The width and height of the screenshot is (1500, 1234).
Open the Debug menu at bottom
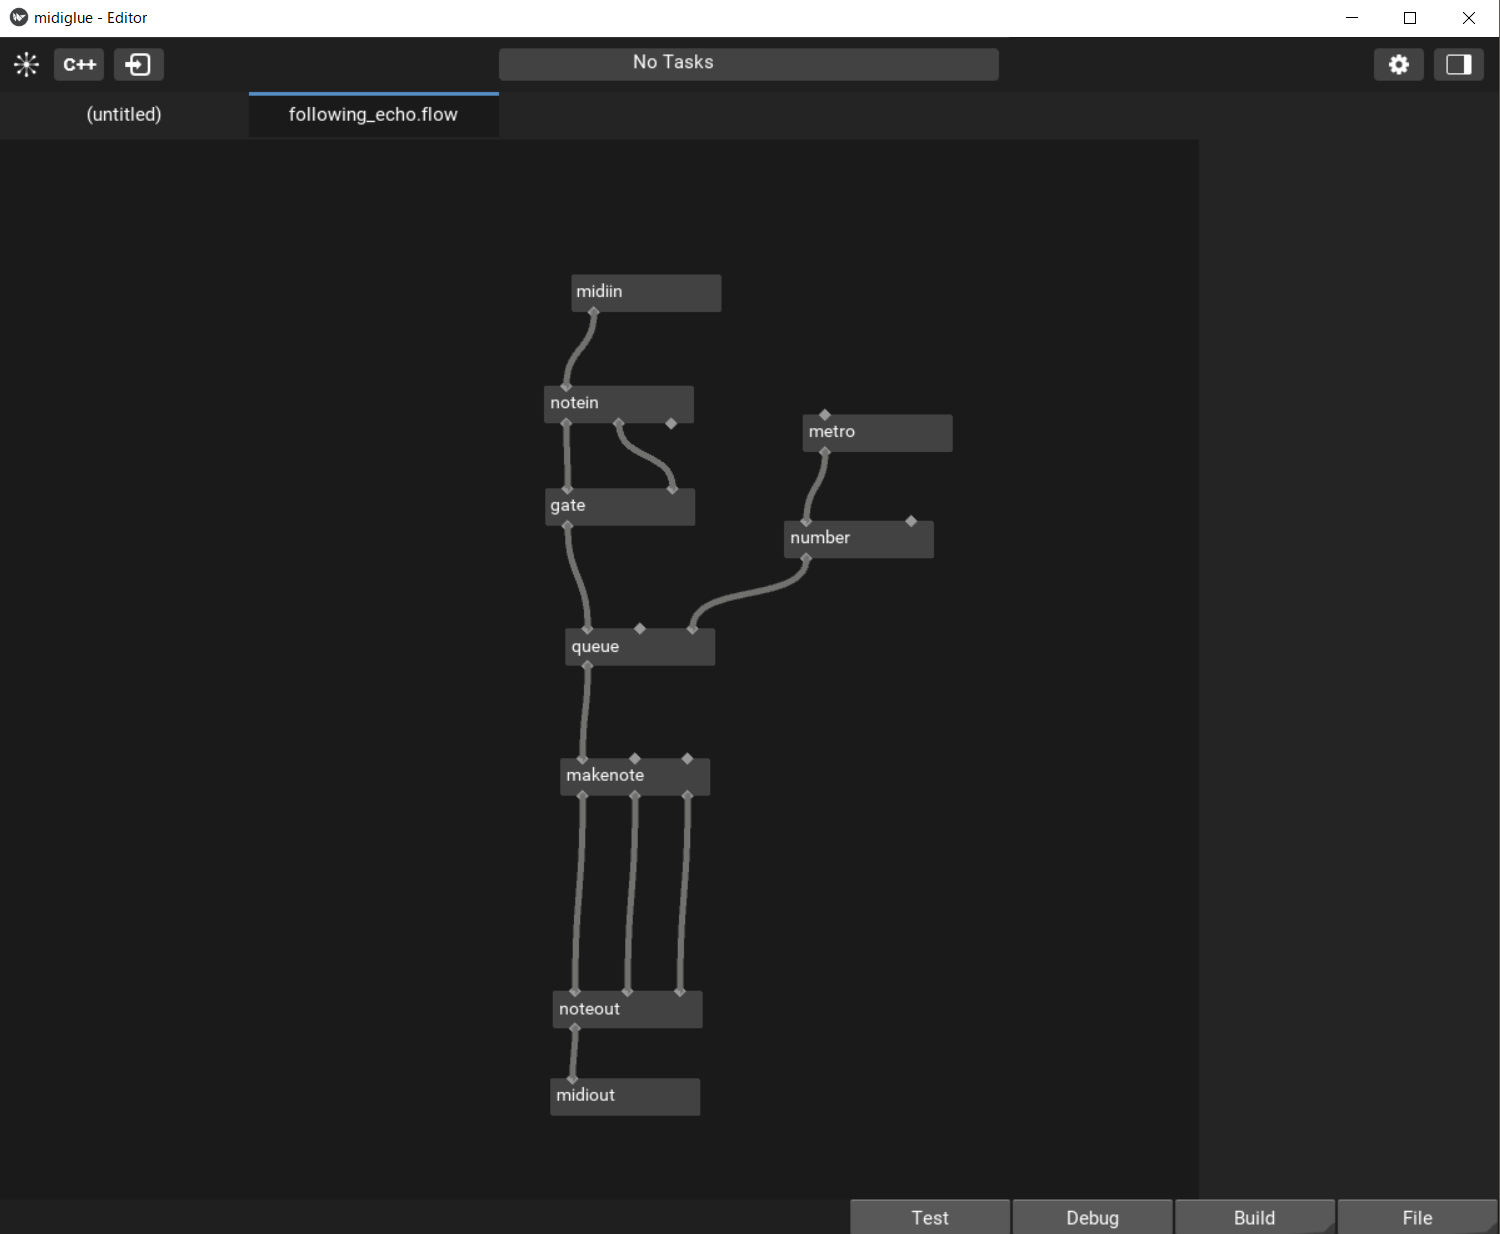(x=1092, y=1217)
